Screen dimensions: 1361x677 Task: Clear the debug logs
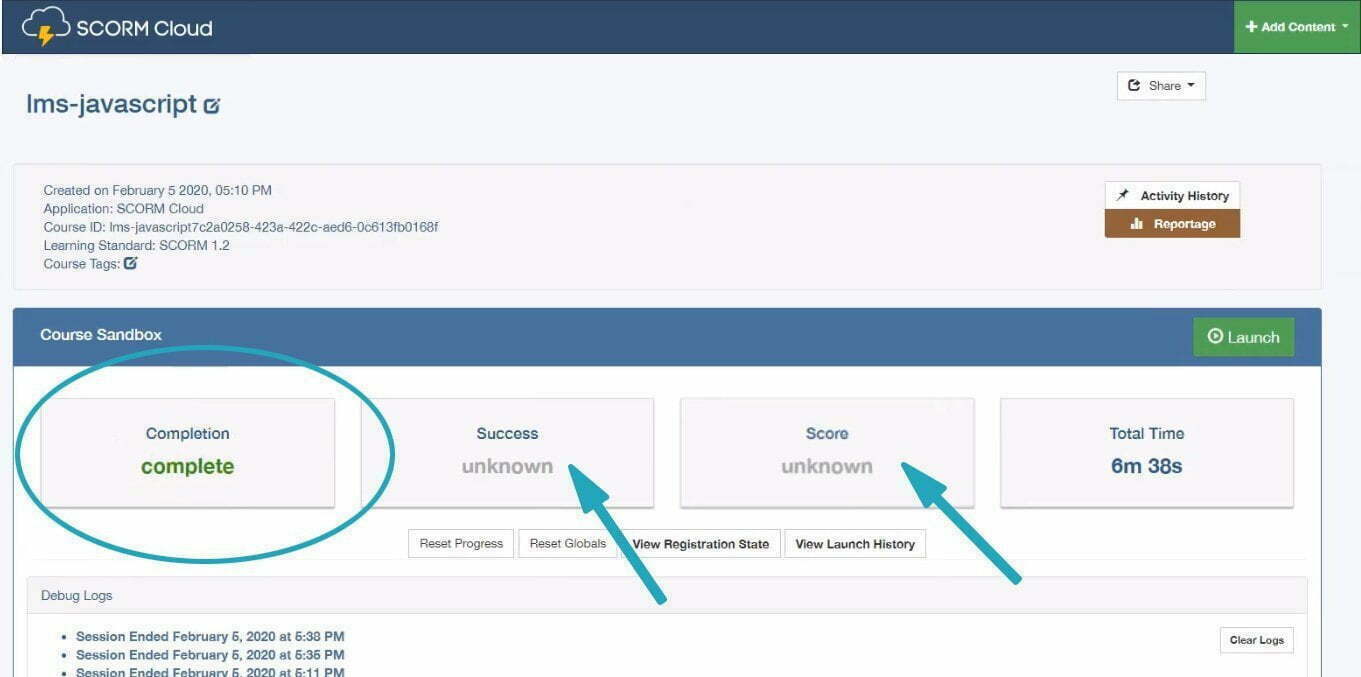tap(1256, 640)
